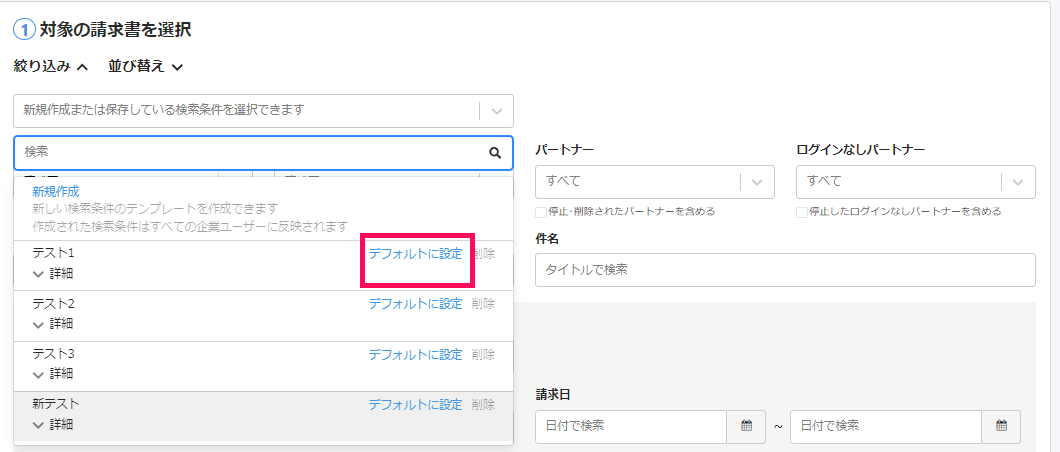Click 新規作成 to create search template
The height and width of the screenshot is (452, 1060).
55,191
